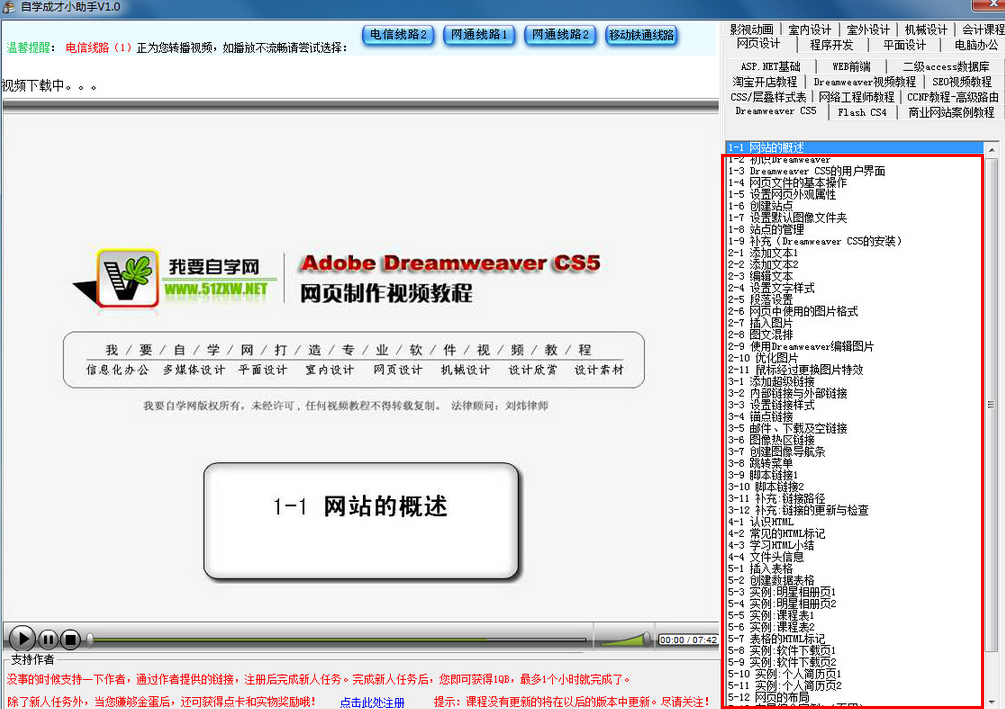Click the play button in the player

point(22,638)
